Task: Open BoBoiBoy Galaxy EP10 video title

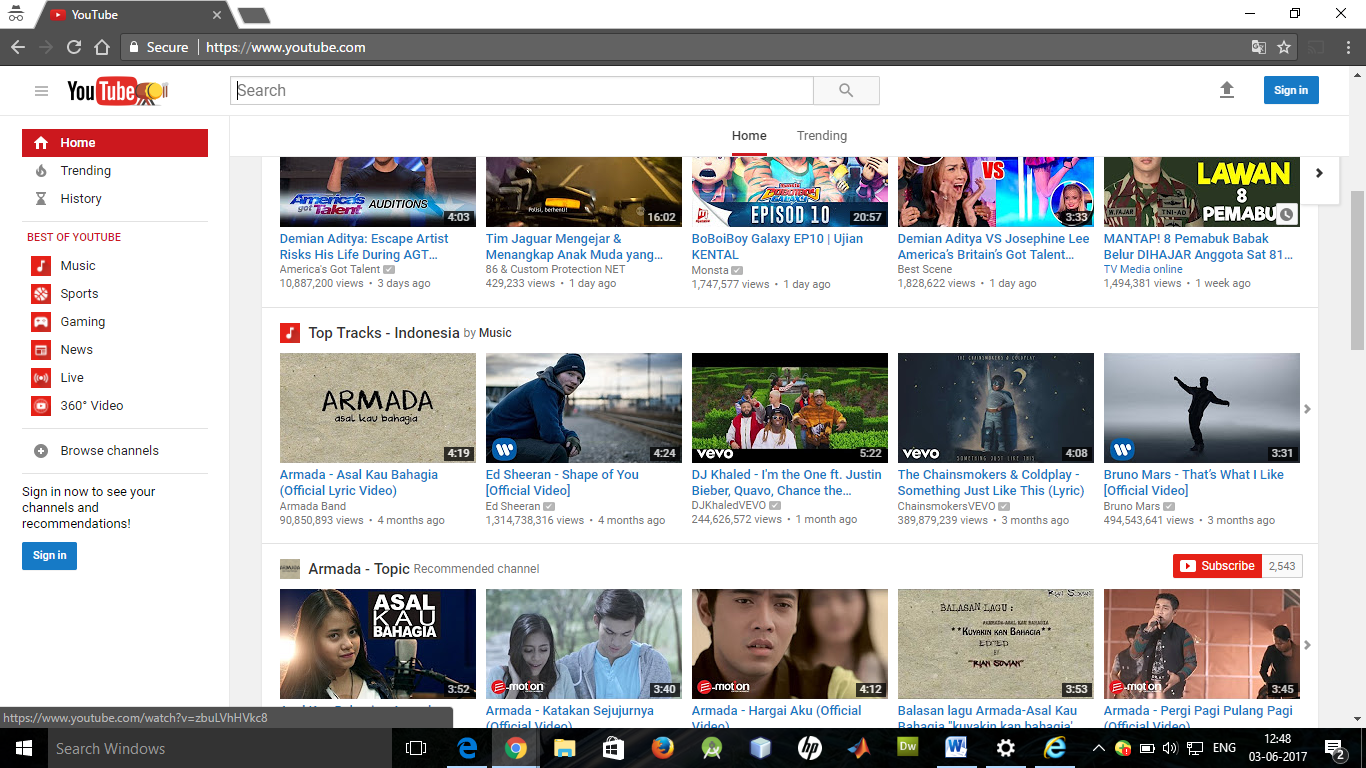Action: click(x=777, y=247)
